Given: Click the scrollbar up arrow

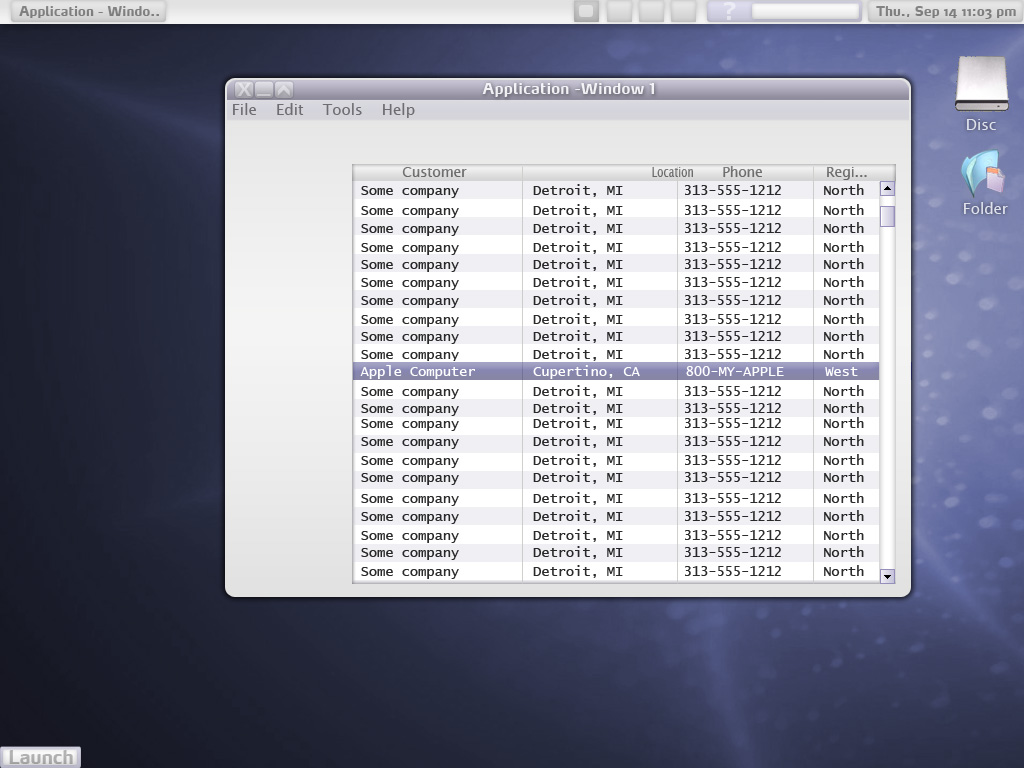Looking at the screenshot, I should pyautogui.click(x=887, y=189).
